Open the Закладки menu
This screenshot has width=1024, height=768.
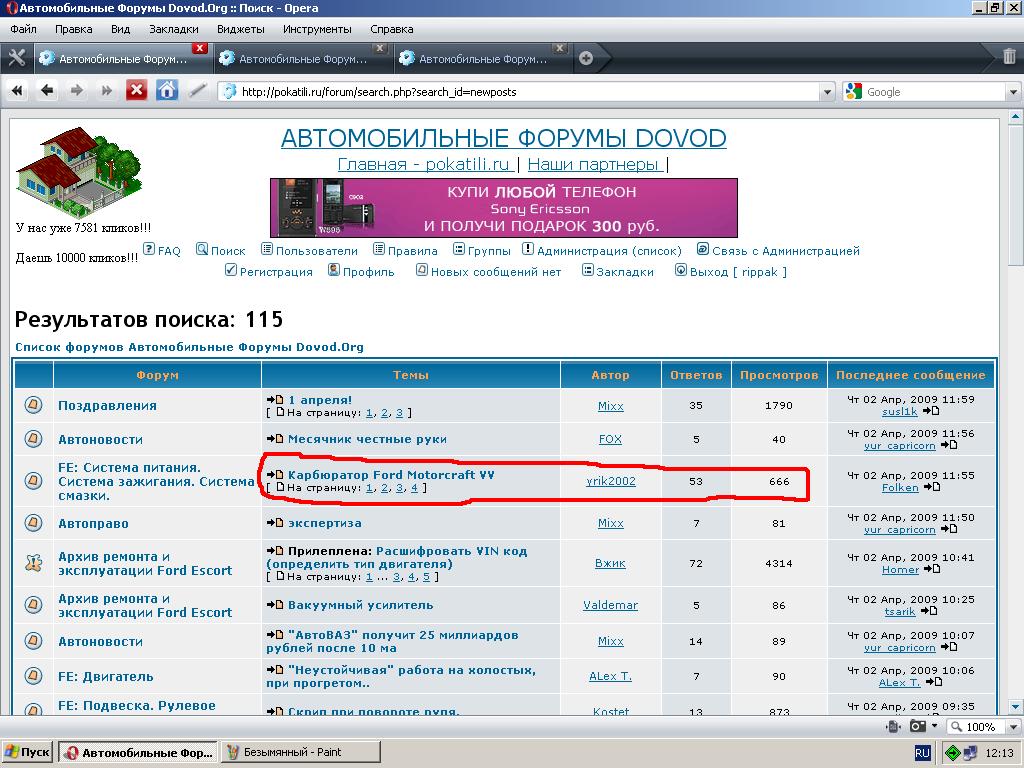tap(180, 29)
